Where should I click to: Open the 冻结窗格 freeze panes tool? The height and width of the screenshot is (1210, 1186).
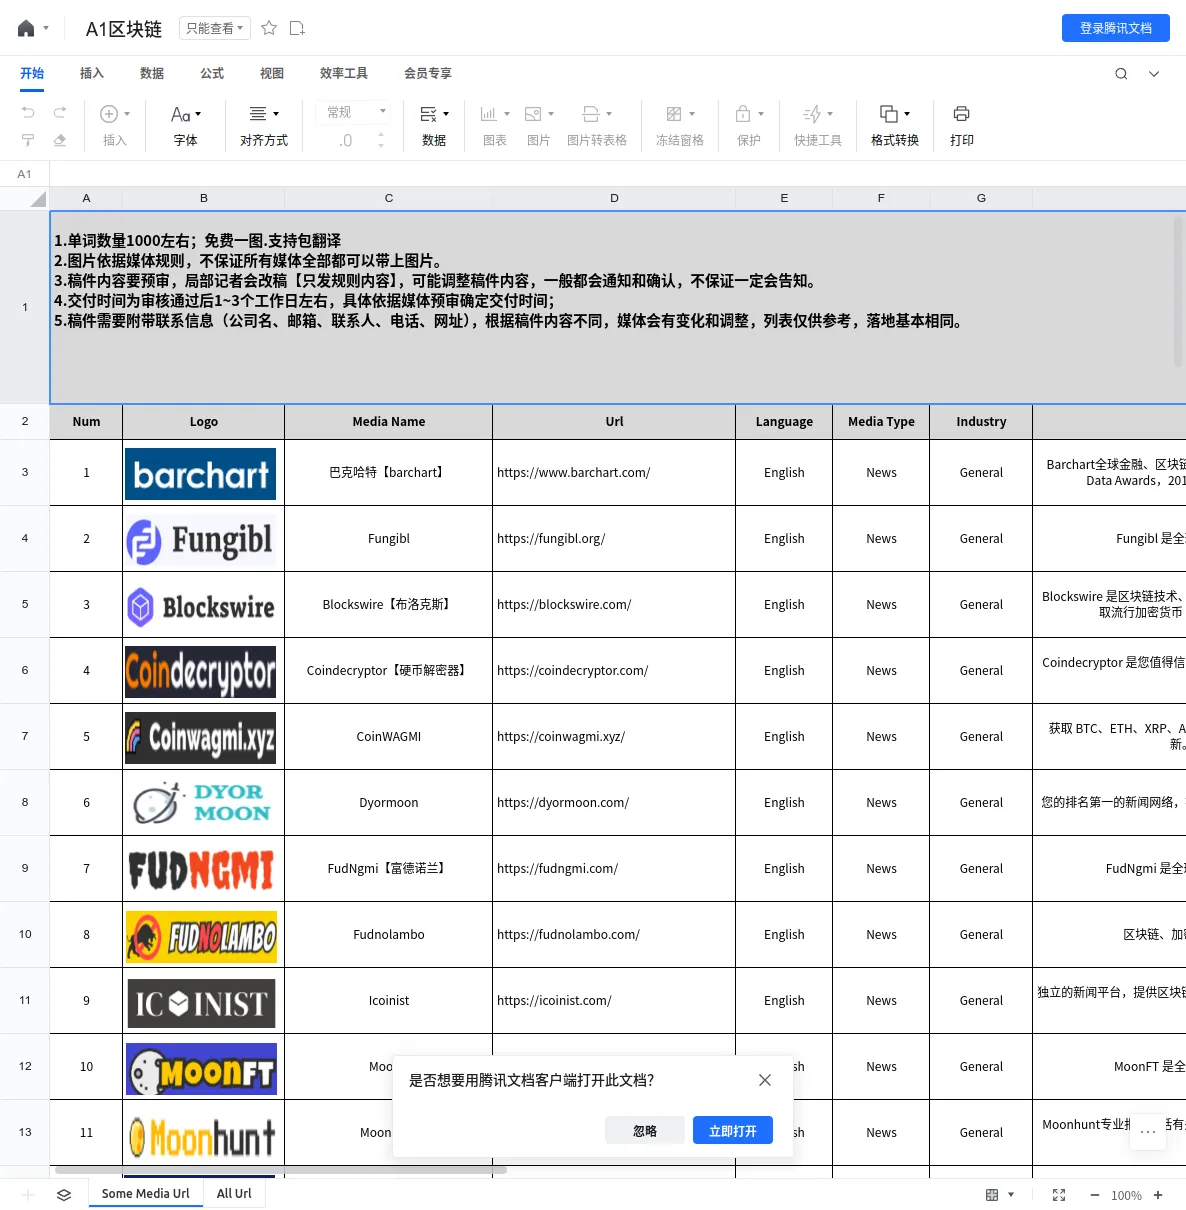pos(680,126)
